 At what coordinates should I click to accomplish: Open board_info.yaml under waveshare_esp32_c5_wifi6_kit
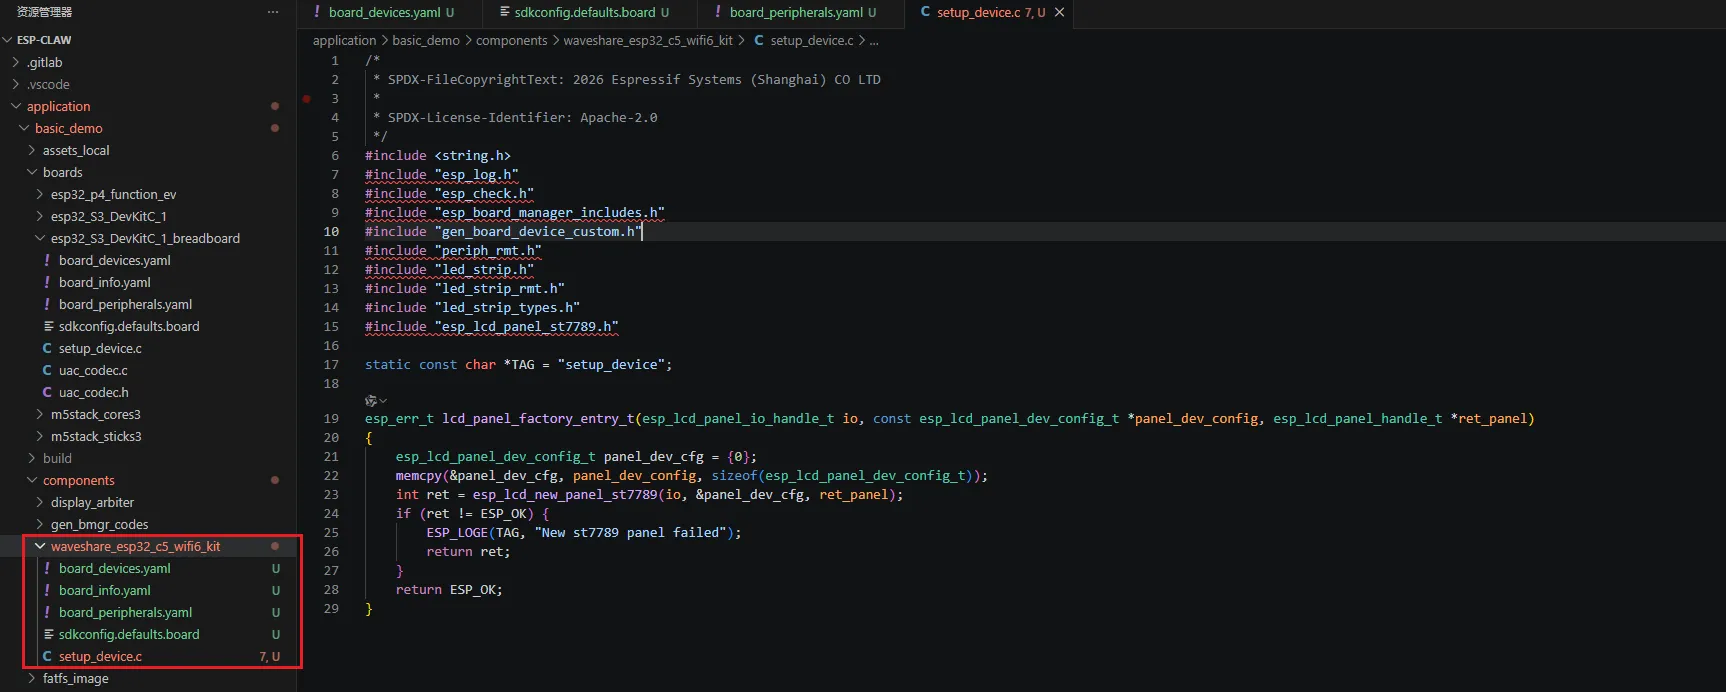pyautogui.click(x=104, y=591)
